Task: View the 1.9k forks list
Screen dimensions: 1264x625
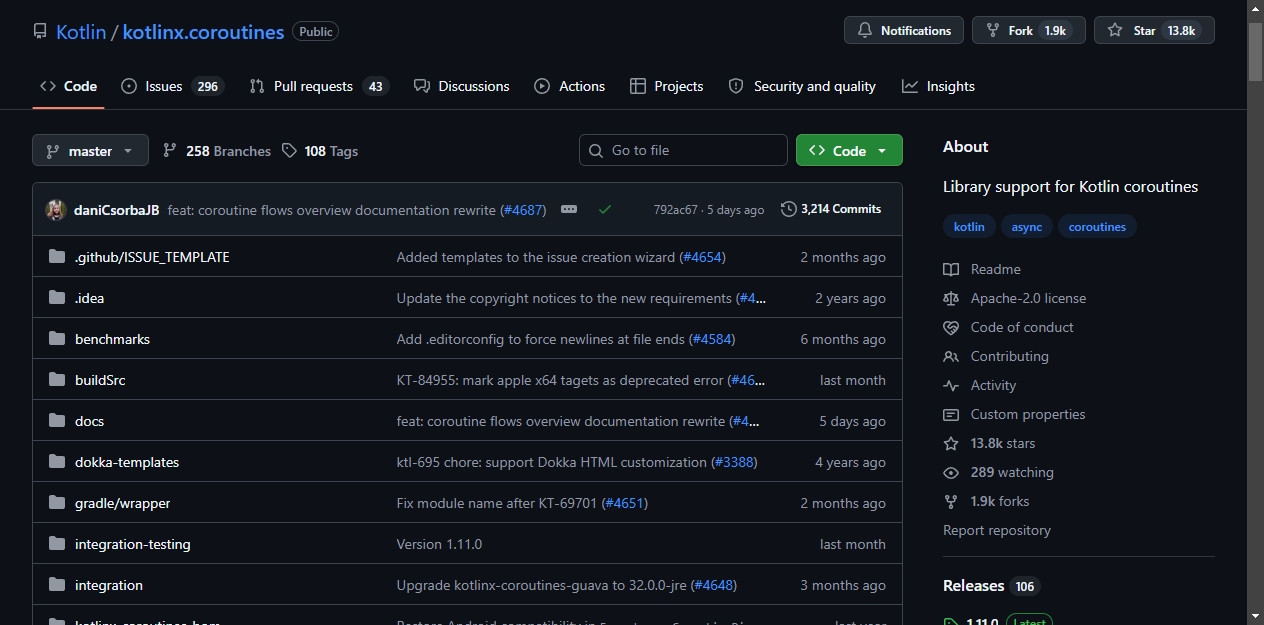Action: pyautogui.click(x=986, y=501)
